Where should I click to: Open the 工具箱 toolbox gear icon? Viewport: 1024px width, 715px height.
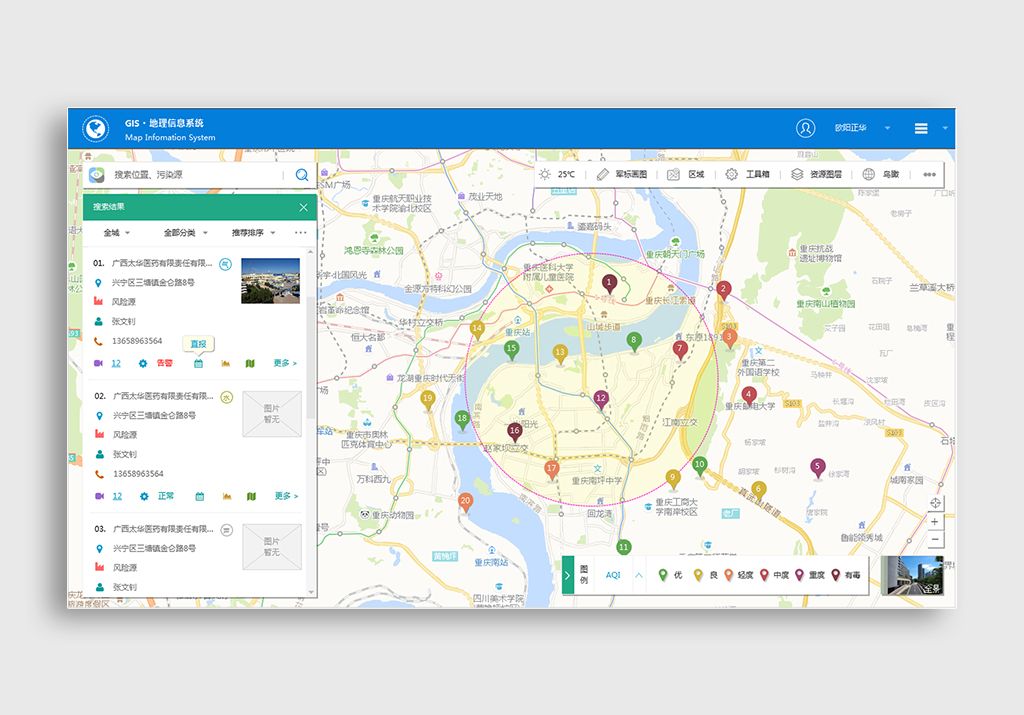(732, 174)
